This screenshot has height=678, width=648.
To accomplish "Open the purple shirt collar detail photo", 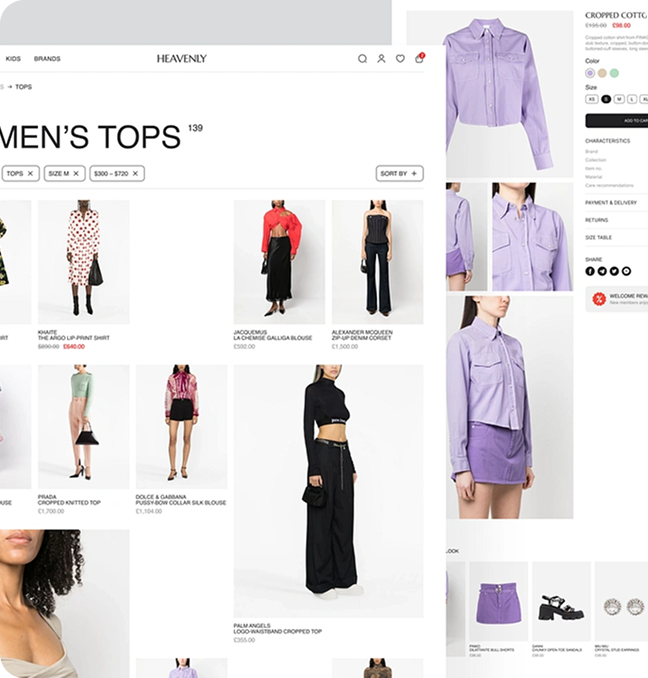I will (533, 237).
